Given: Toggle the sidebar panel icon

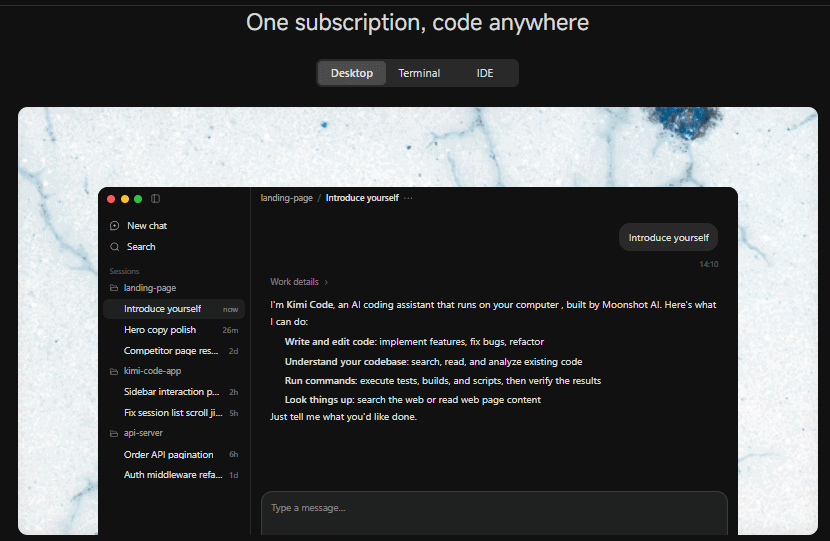Looking at the screenshot, I should coord(155,199).
